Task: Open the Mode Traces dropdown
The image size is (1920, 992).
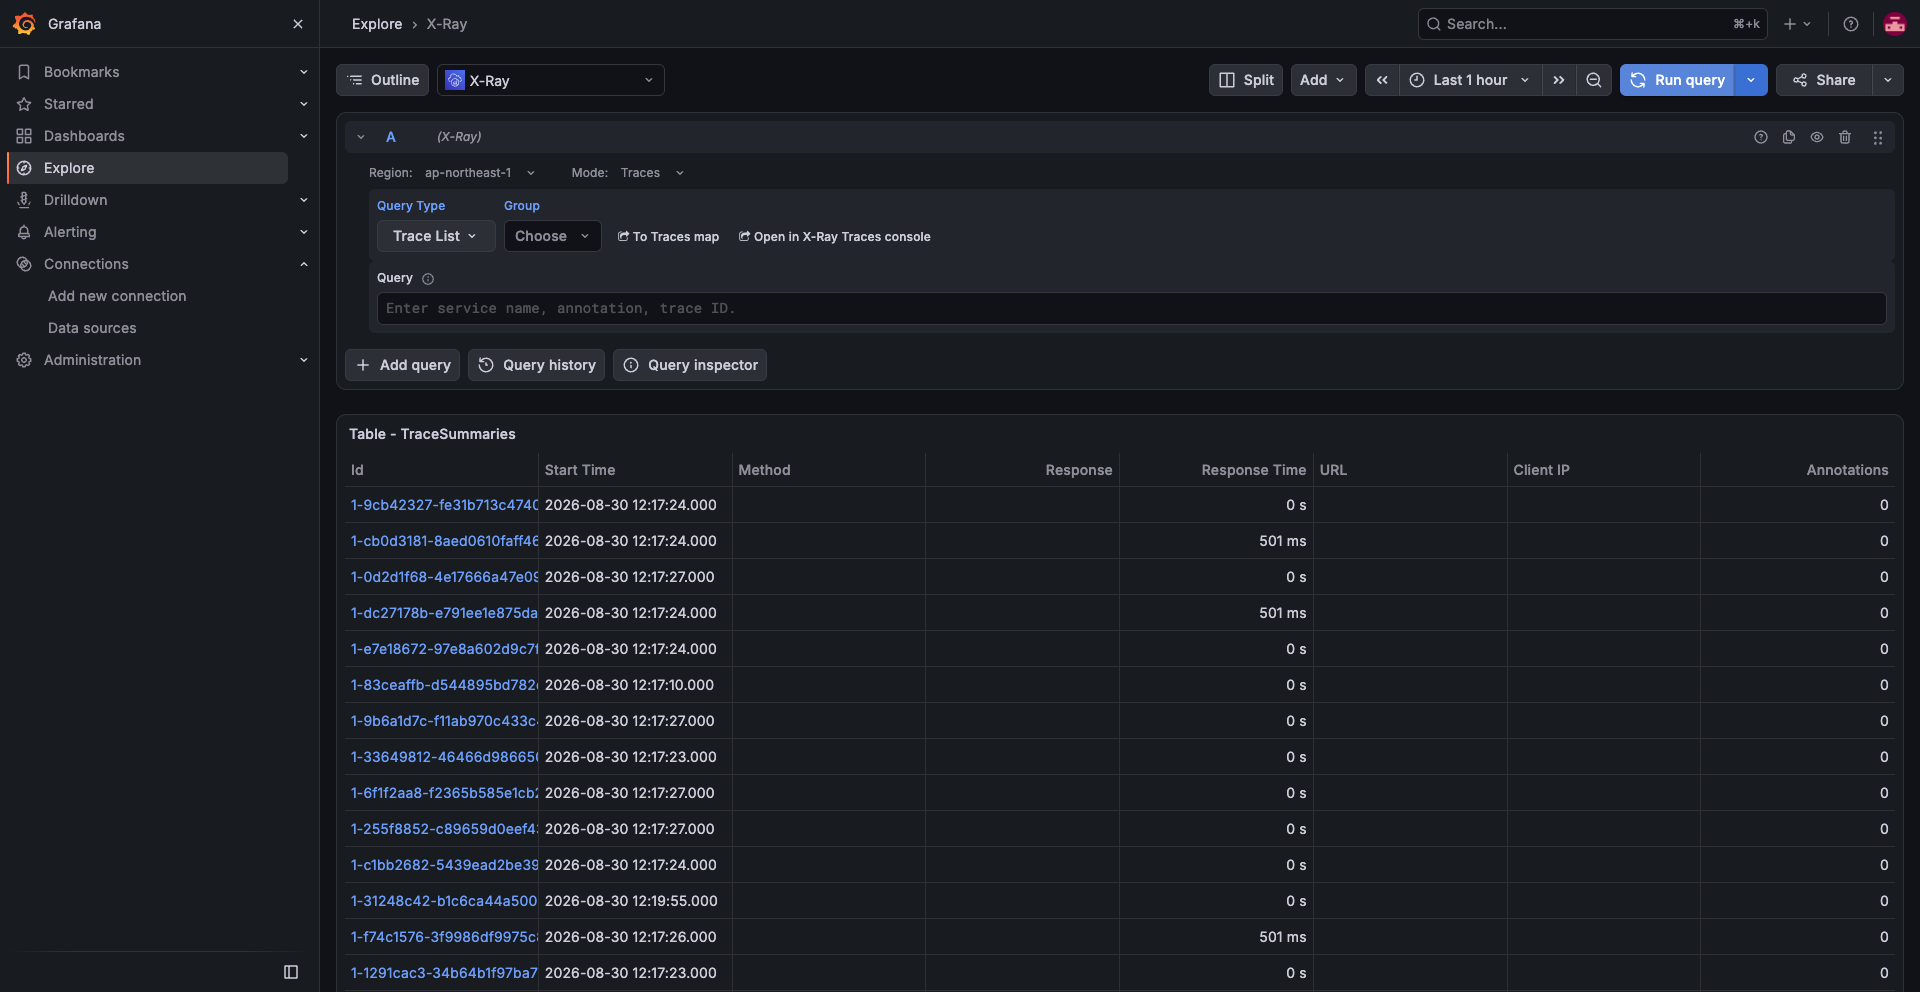Action: (652, 173)
